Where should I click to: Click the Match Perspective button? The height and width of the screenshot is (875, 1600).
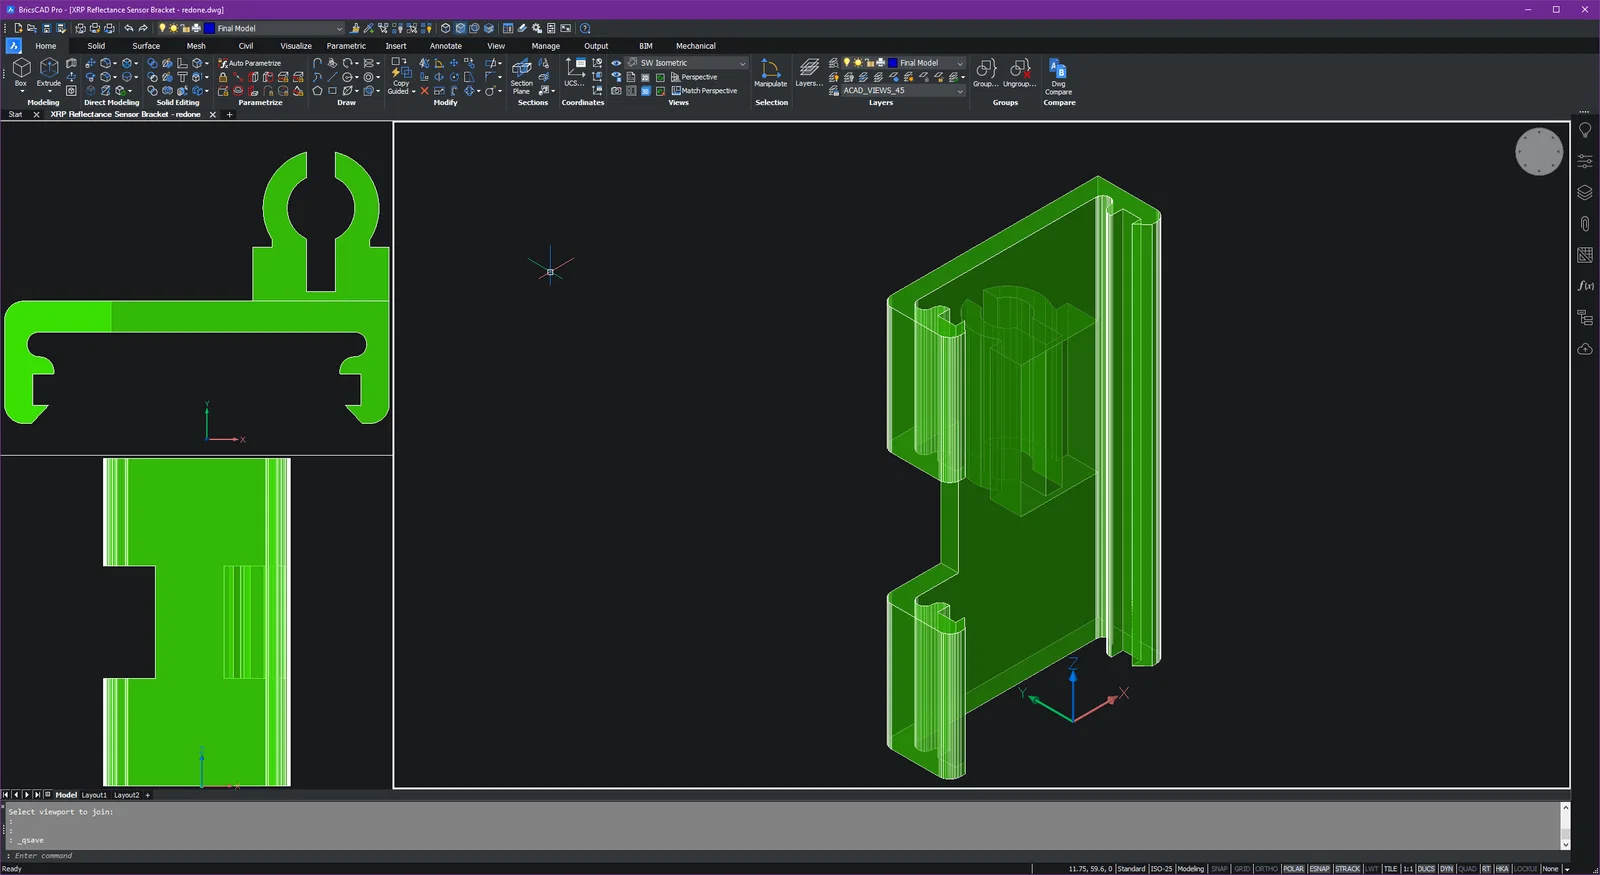[x=704, y=91]
